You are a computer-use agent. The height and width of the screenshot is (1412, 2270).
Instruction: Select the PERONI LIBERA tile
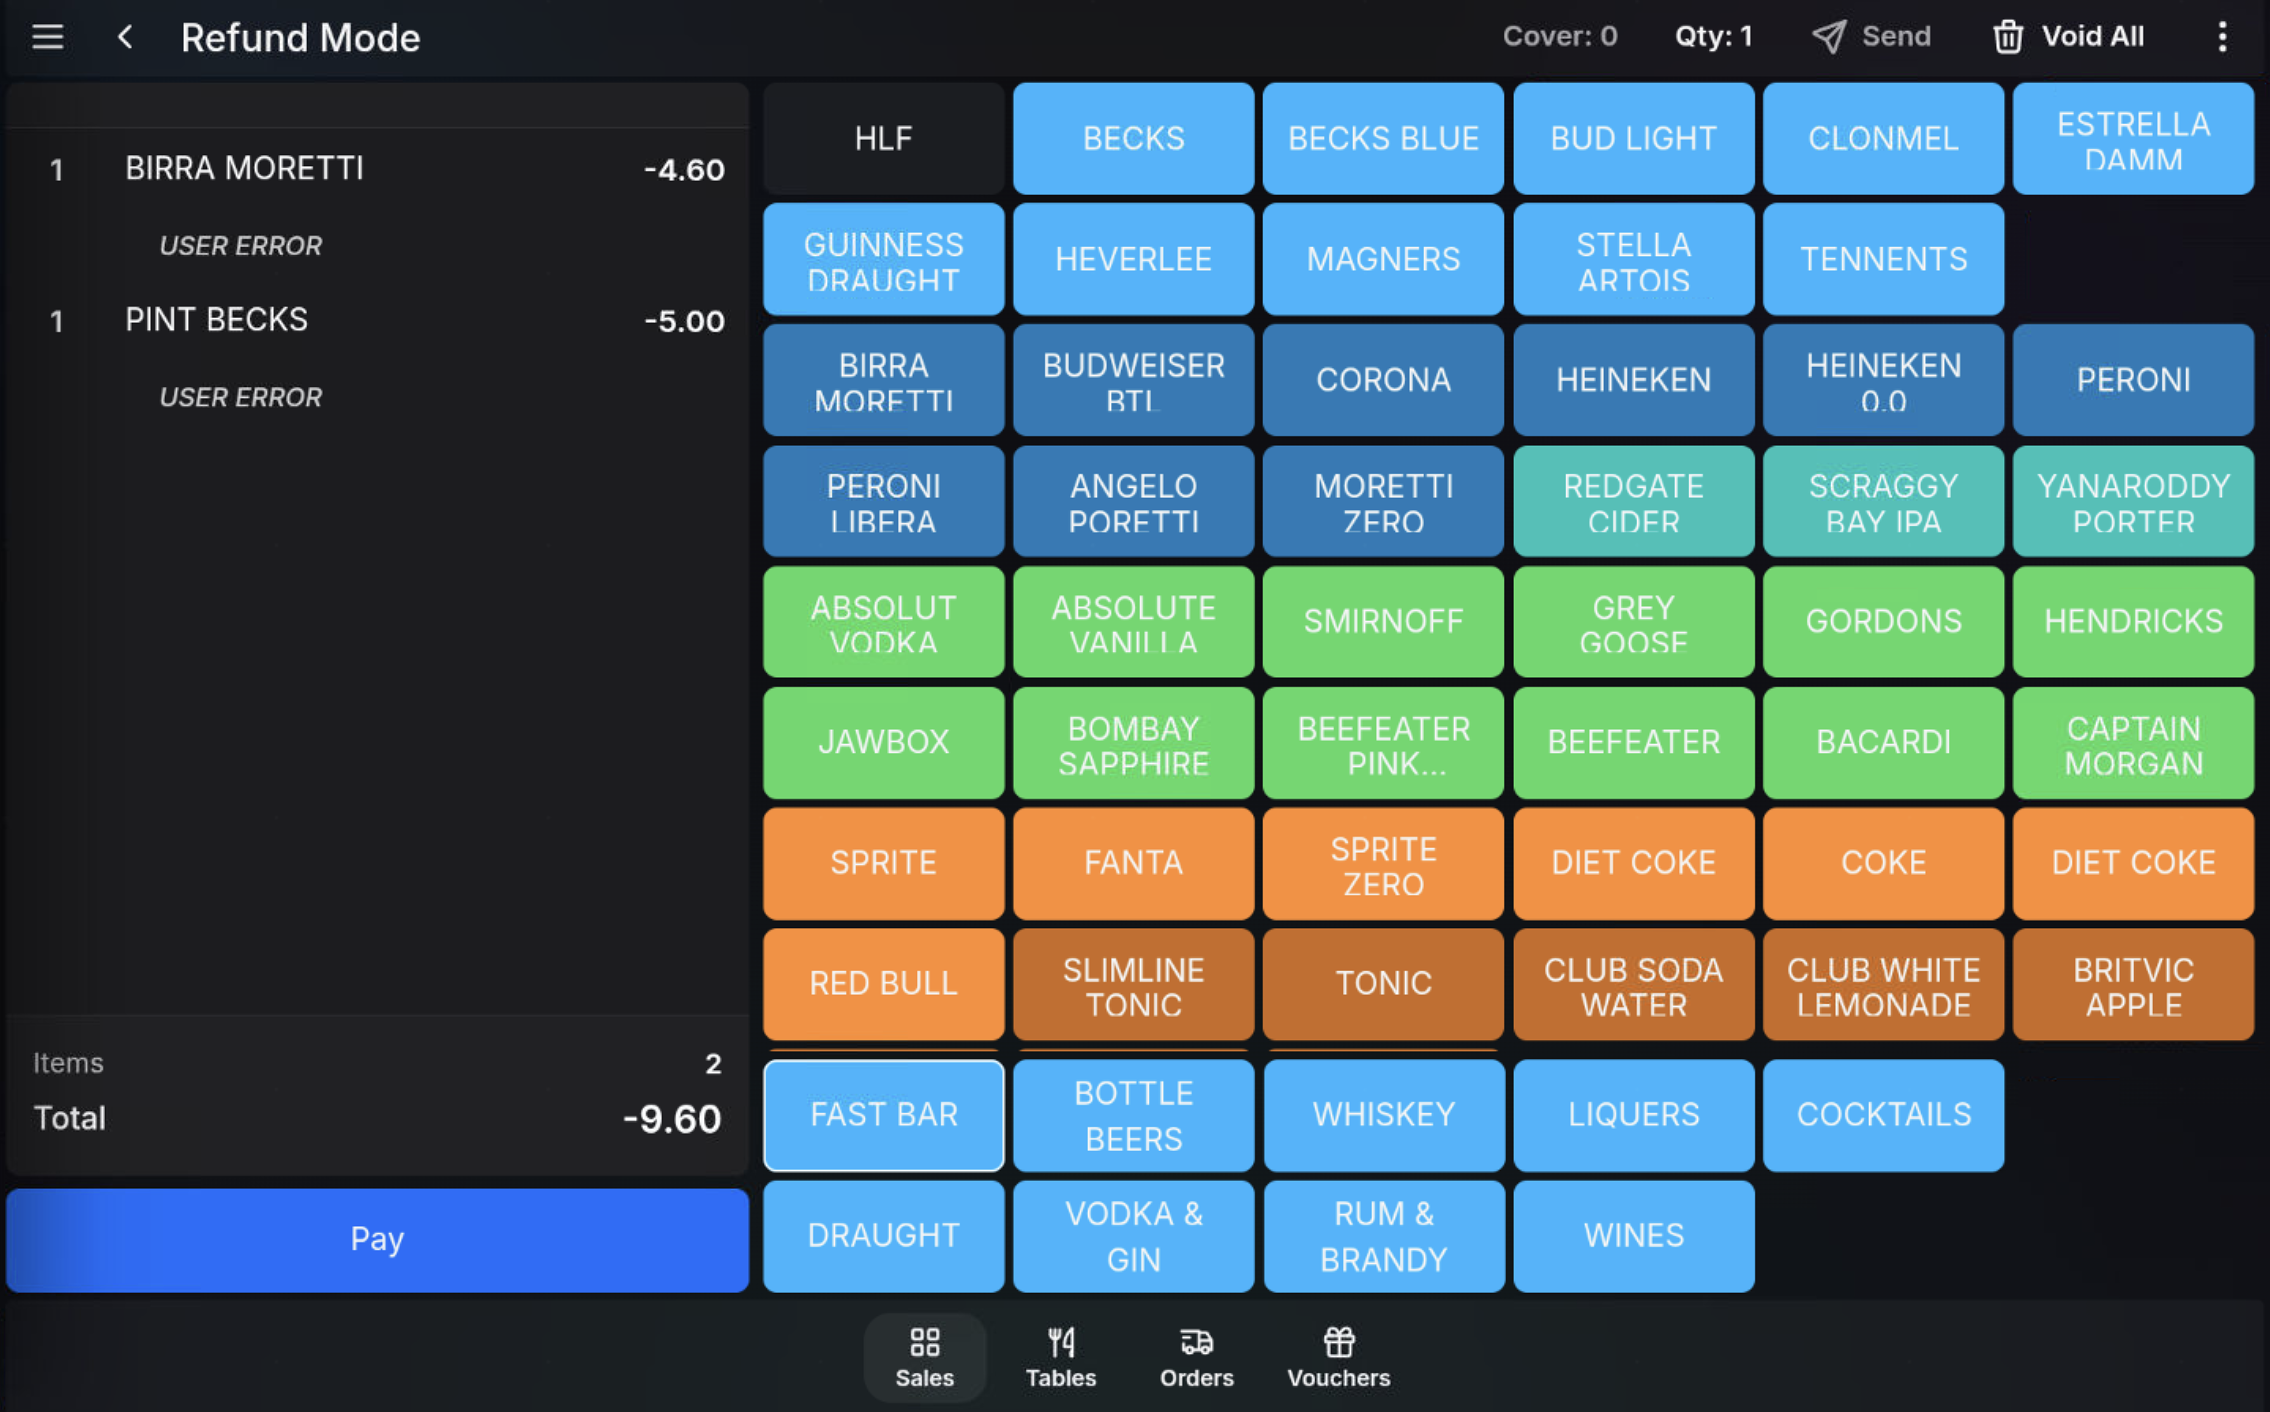[883, 501]
